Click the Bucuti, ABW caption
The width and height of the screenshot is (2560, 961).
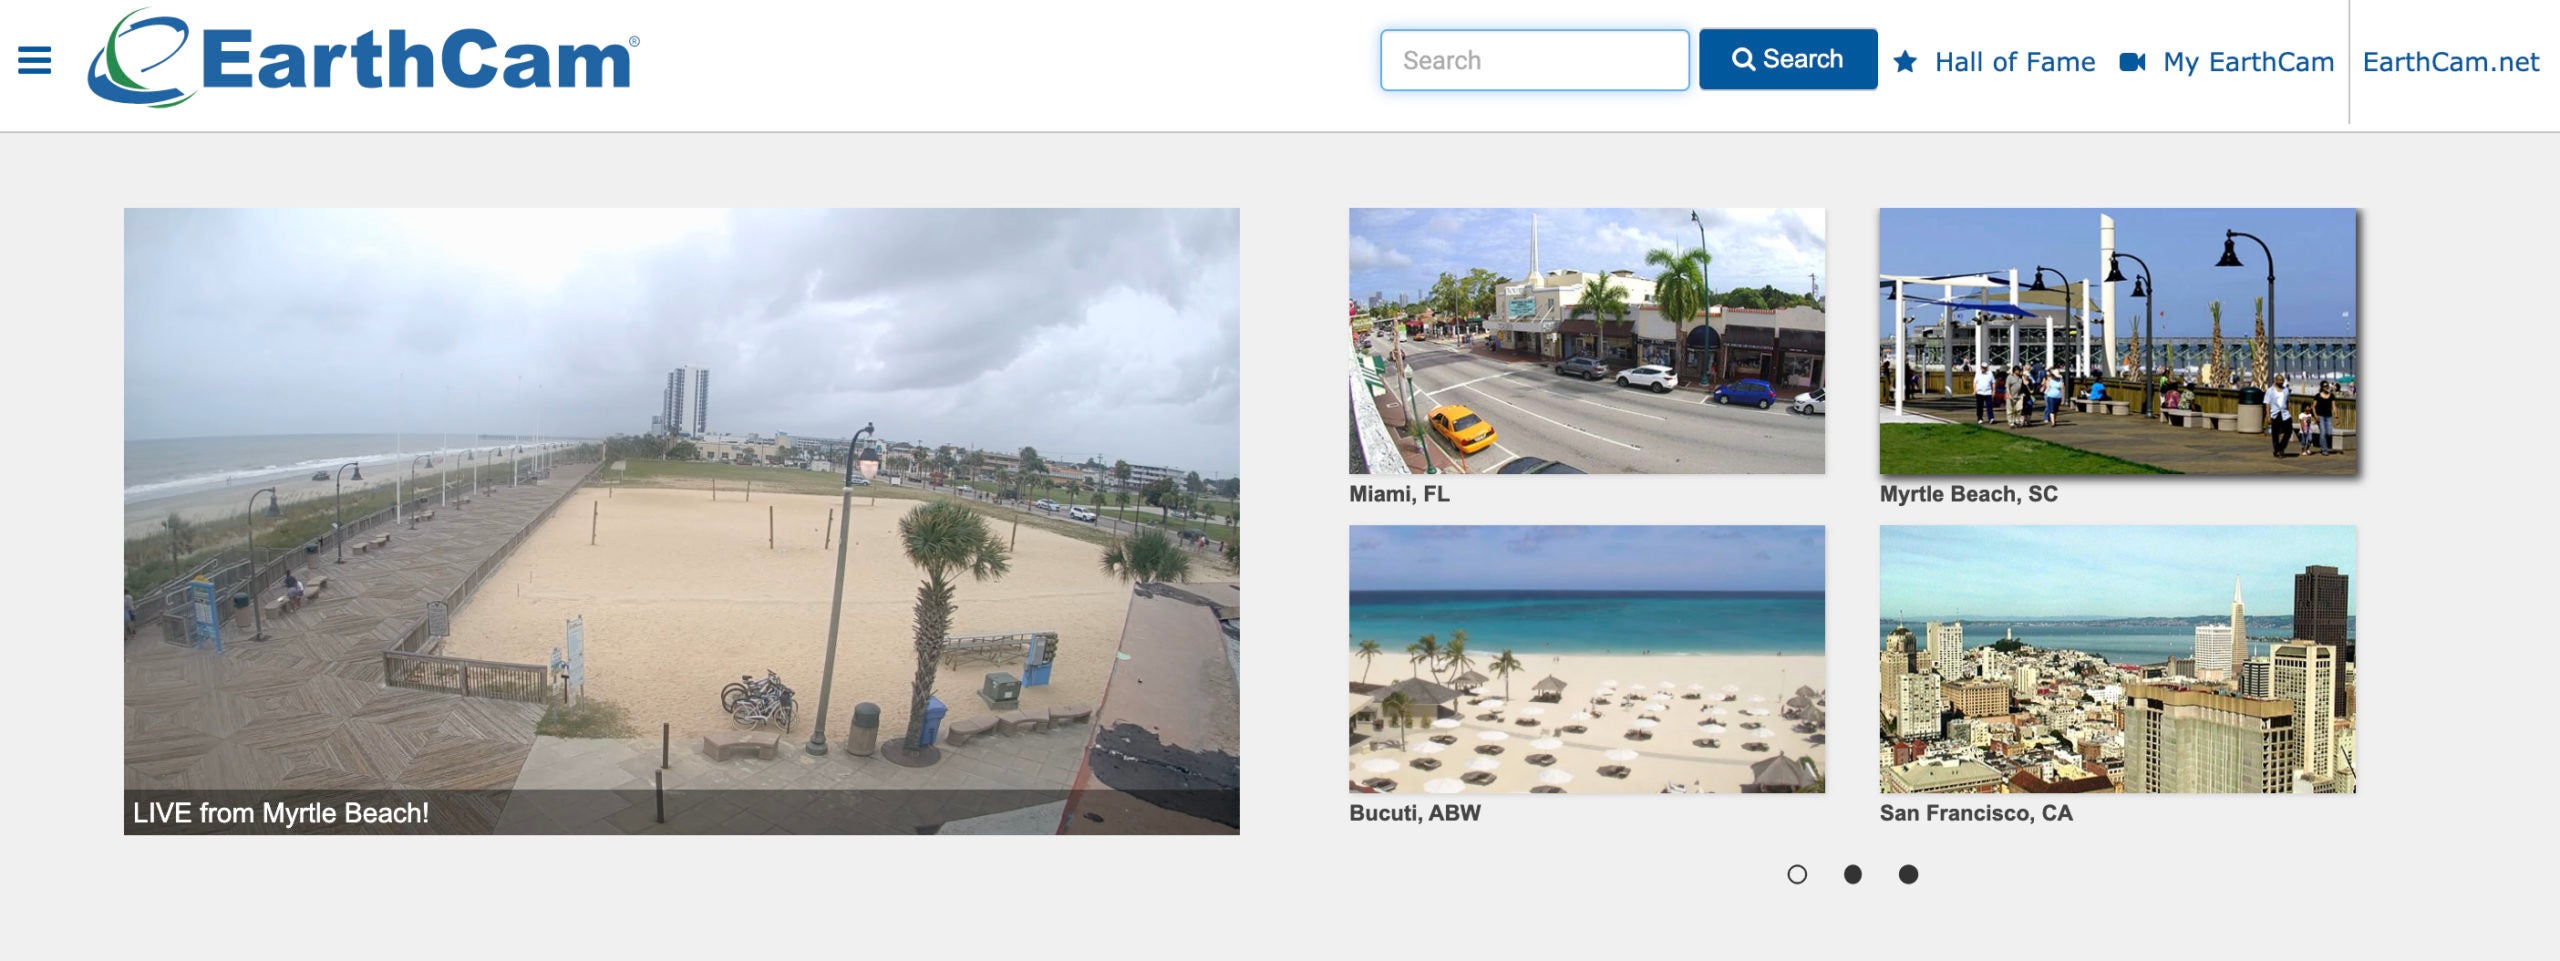tap(1415, 813)
